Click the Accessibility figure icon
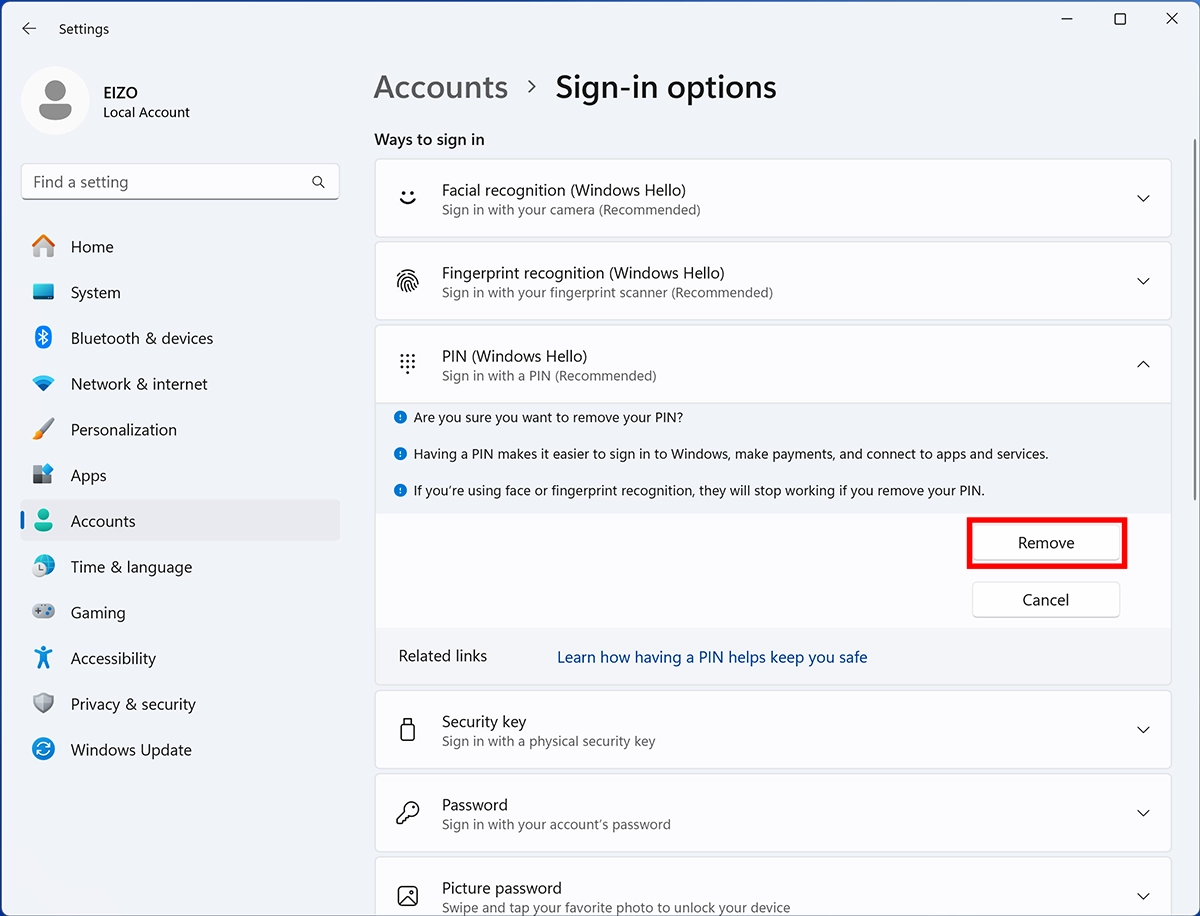Screen dimensions: 1200x916 point(43,658)
